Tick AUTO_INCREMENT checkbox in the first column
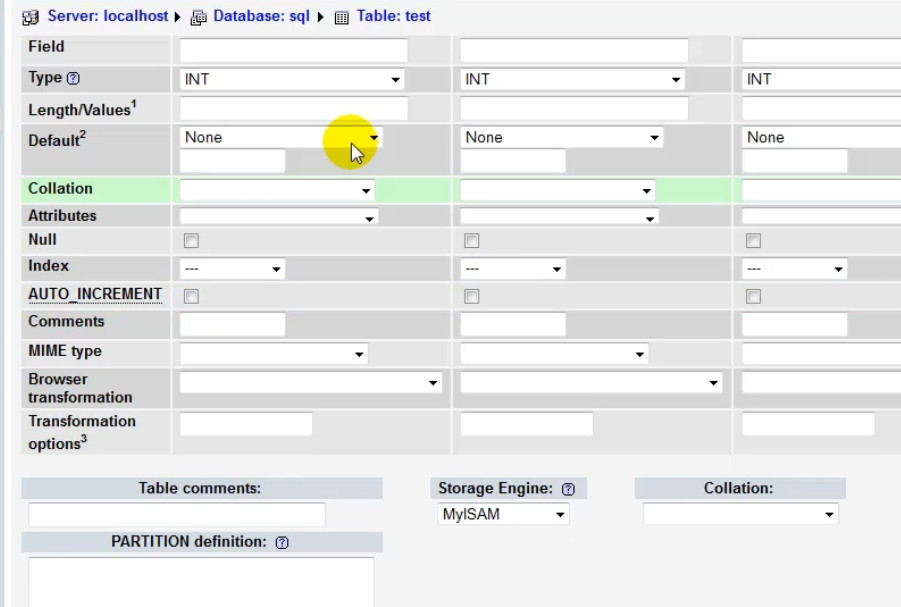This screenshot has width=901, height=607. 191,296
